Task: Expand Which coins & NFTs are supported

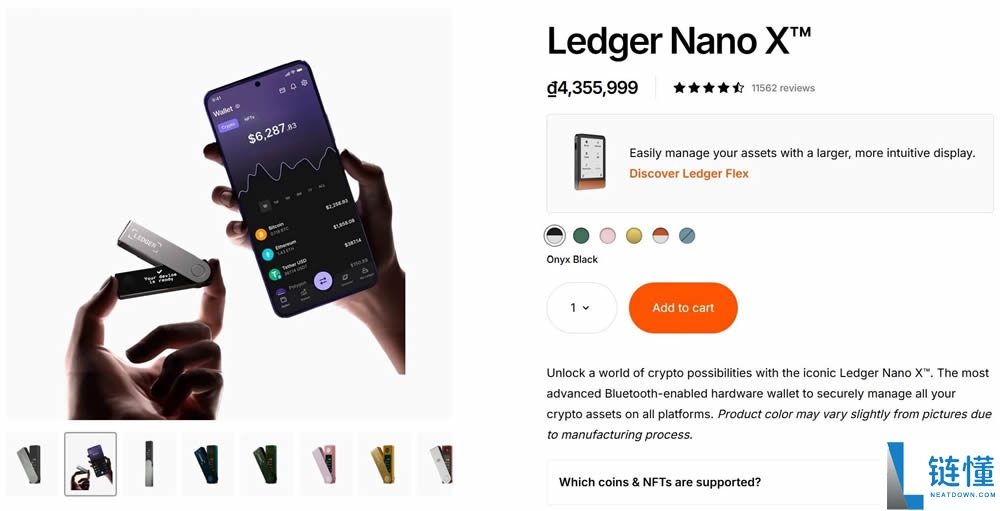Action: click(713, 482)
